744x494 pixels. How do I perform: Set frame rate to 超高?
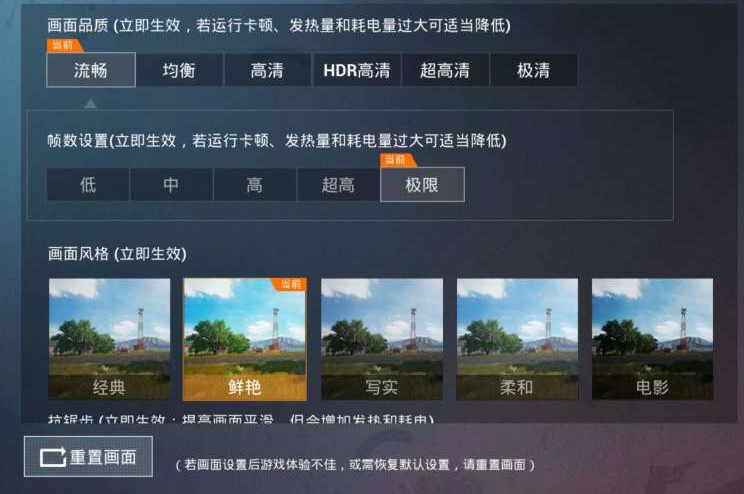[338, 185]
